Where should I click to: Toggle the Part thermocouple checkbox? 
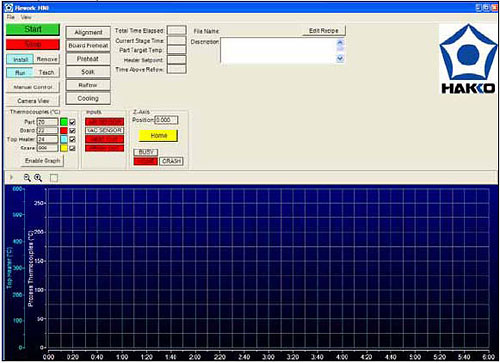(x=72, y=122)
